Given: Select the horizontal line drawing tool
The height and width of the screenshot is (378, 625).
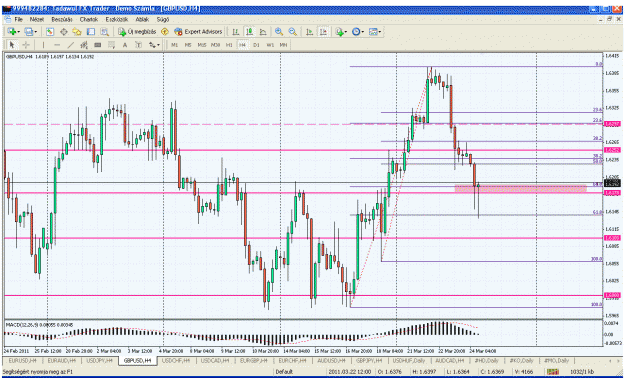Looking at the screenshot, I should (57, 45).
